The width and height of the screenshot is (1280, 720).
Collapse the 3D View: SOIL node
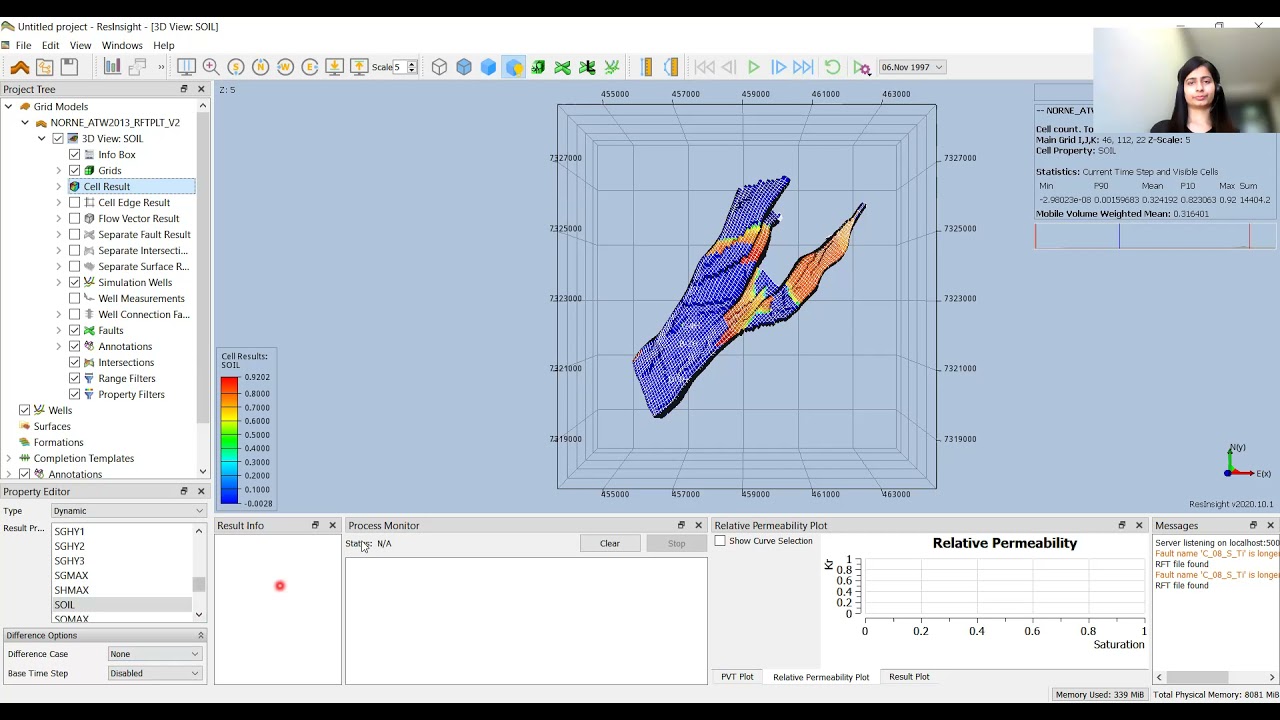(x=41, y=138)
